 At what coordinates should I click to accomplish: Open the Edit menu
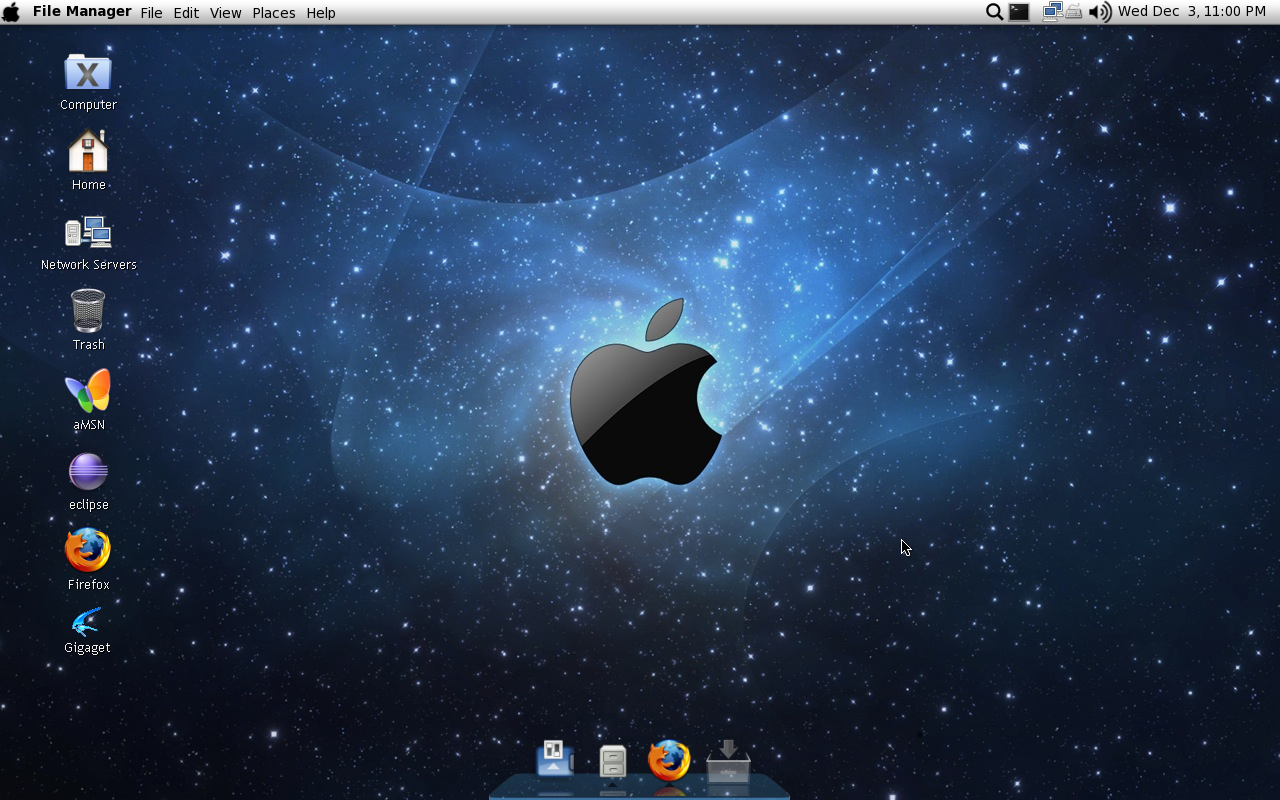pyautogui.click(x=186, y=13)
